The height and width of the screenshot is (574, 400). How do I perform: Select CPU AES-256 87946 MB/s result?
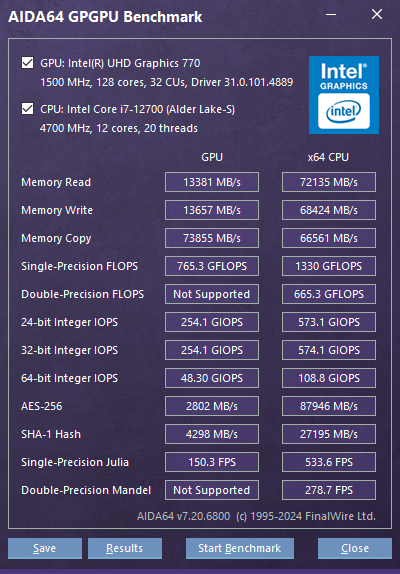pyautogui.click(x=329, y=406)
